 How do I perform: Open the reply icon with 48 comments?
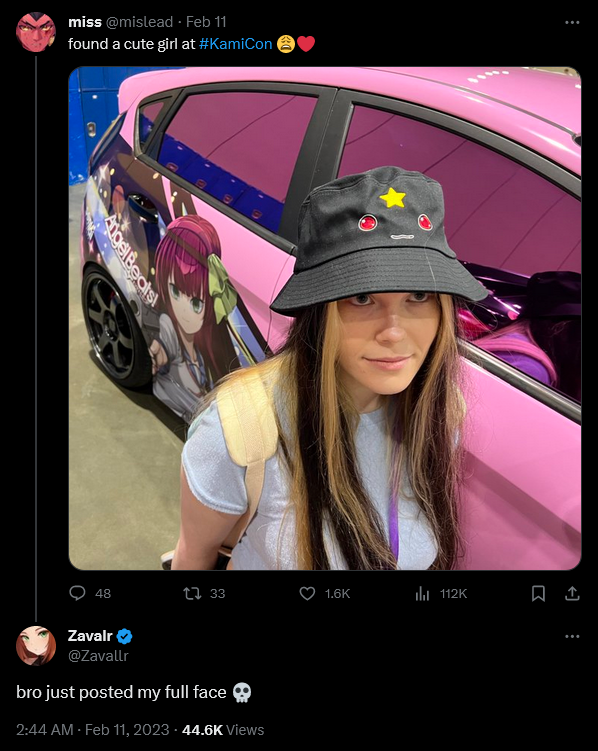coord(77,593)
